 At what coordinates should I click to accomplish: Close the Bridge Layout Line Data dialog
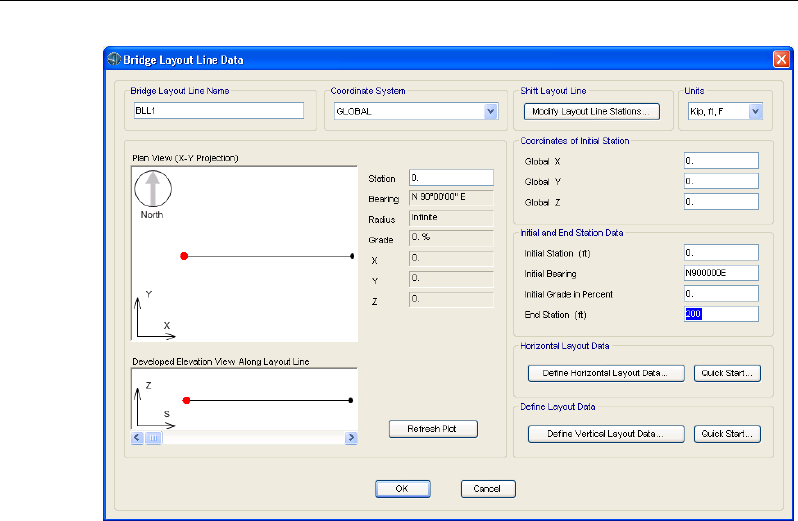(781, 59)
